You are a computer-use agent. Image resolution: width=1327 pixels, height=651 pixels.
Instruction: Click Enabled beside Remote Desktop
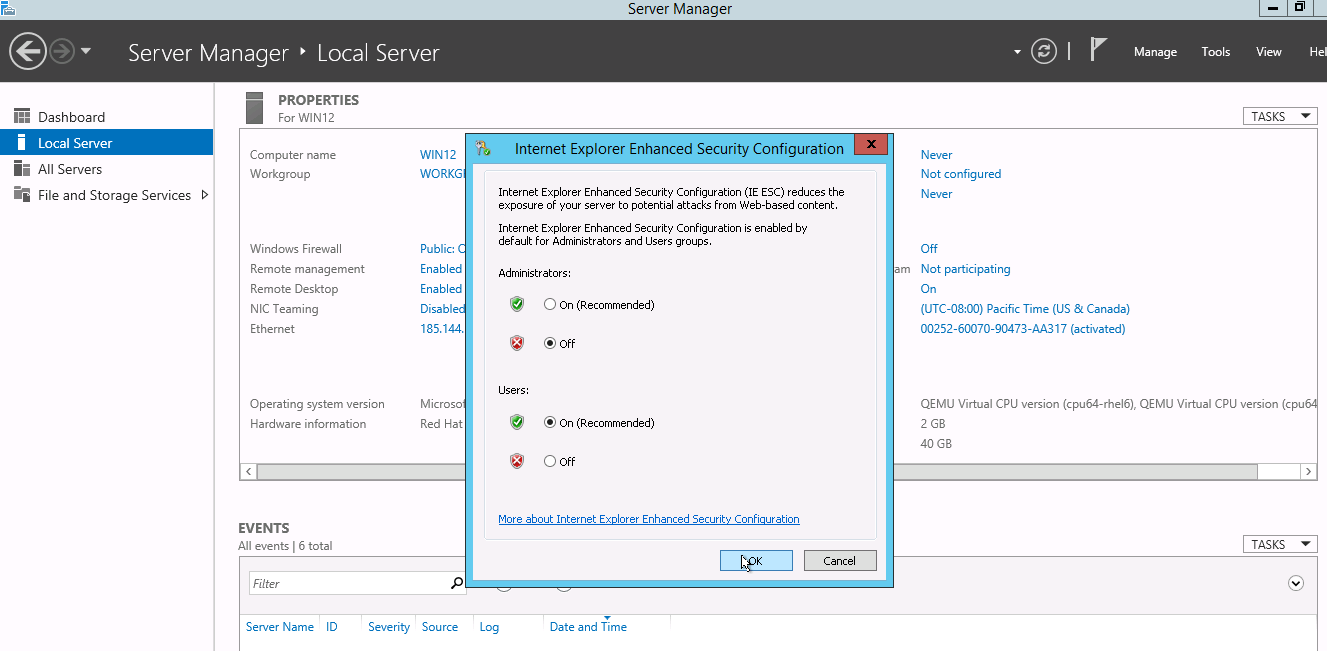[x=441, y=289]
